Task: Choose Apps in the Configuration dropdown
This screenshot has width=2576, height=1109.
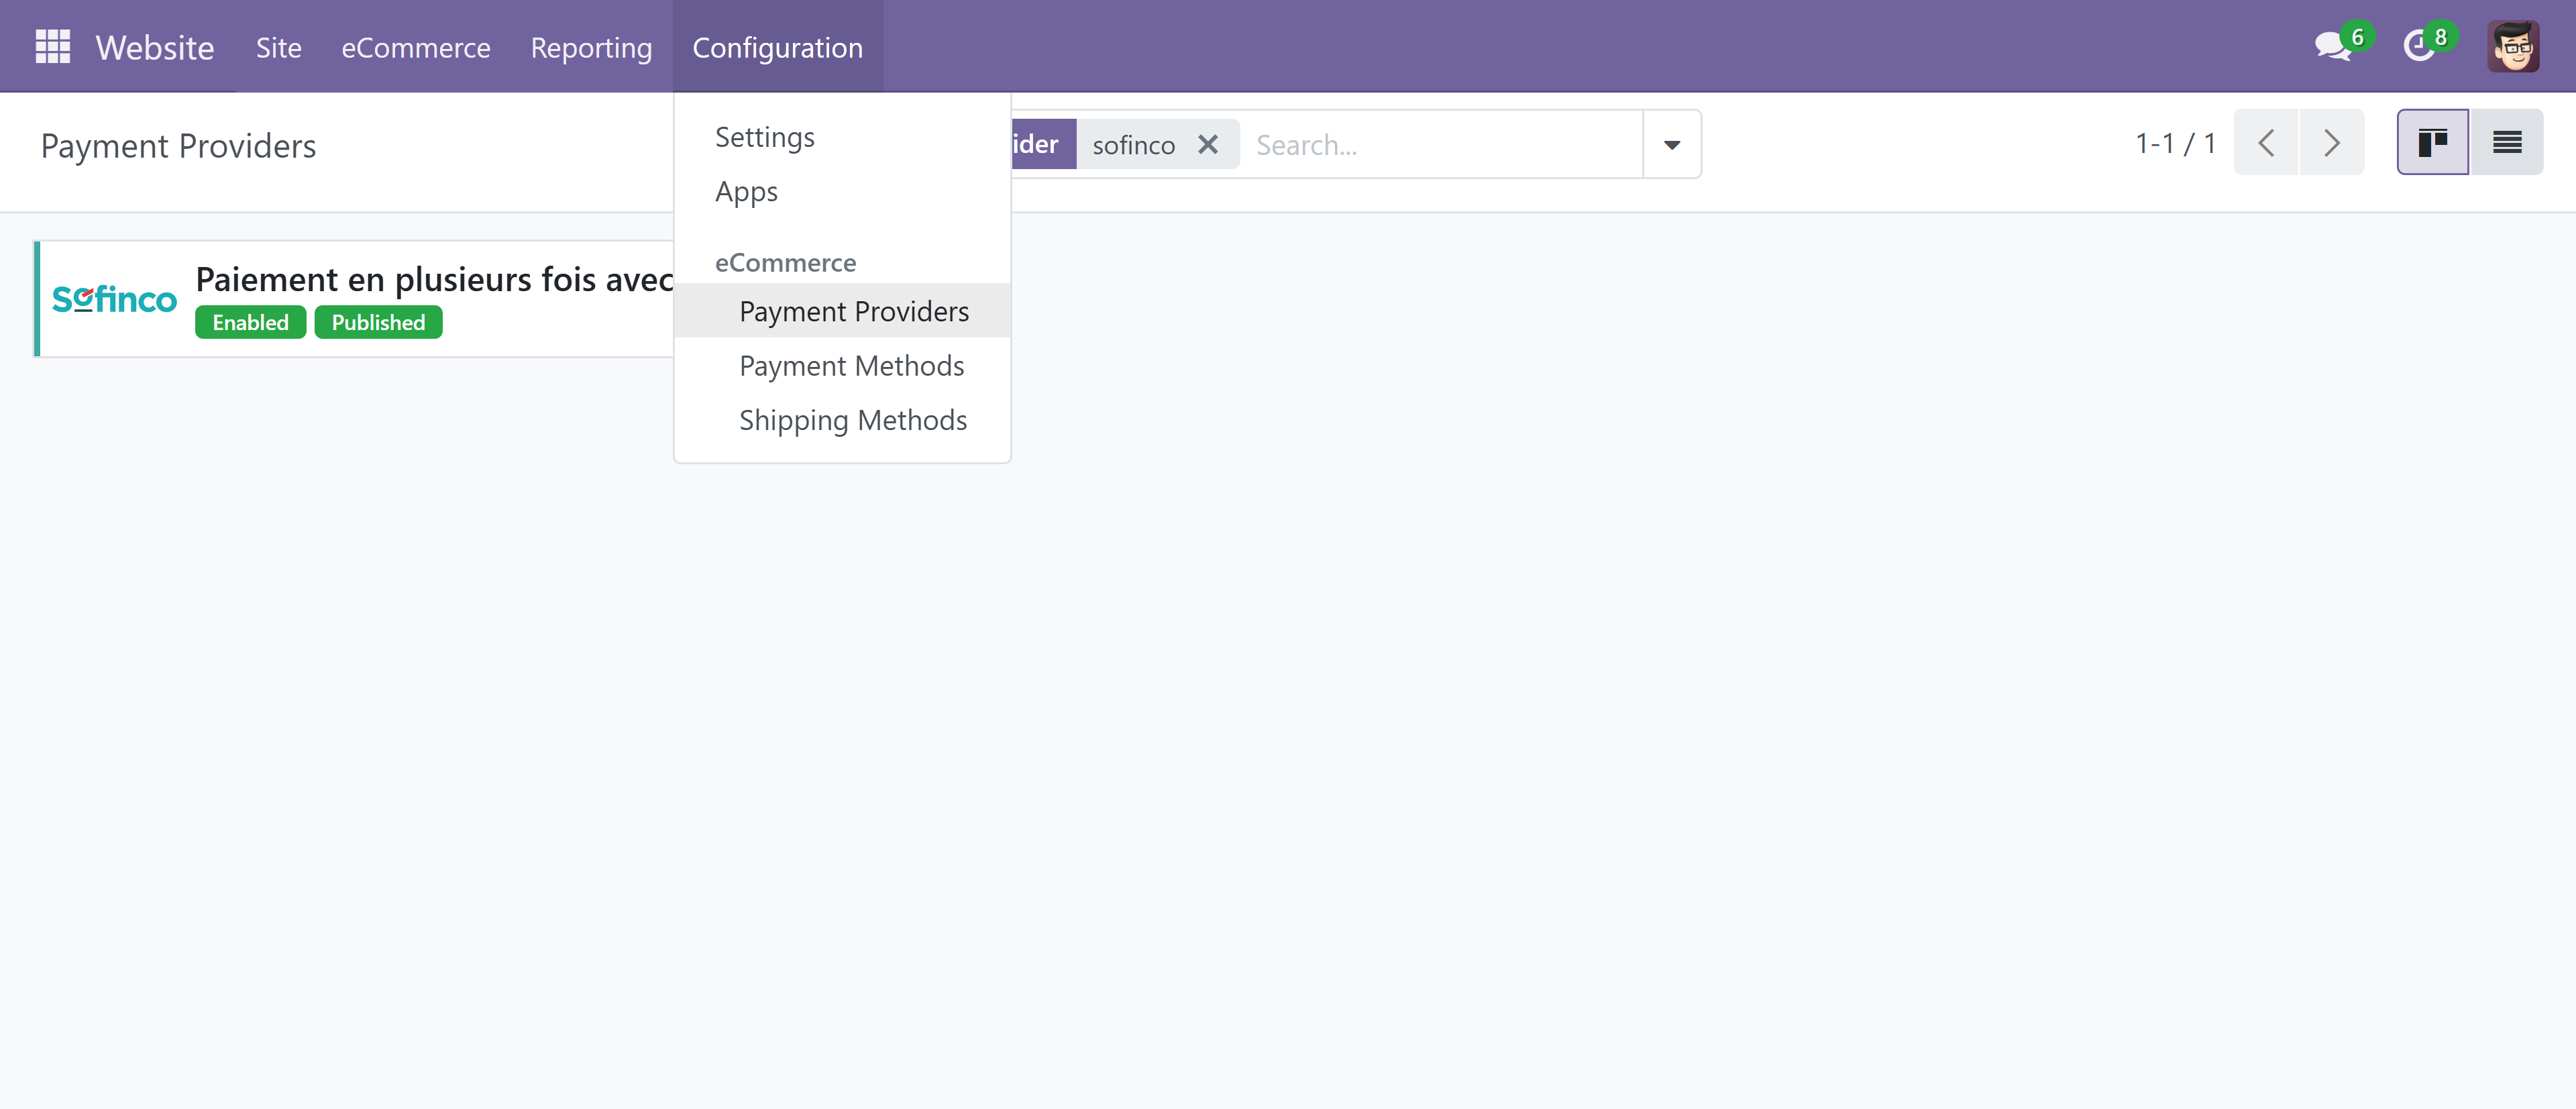Action: [x=746, y=191]
